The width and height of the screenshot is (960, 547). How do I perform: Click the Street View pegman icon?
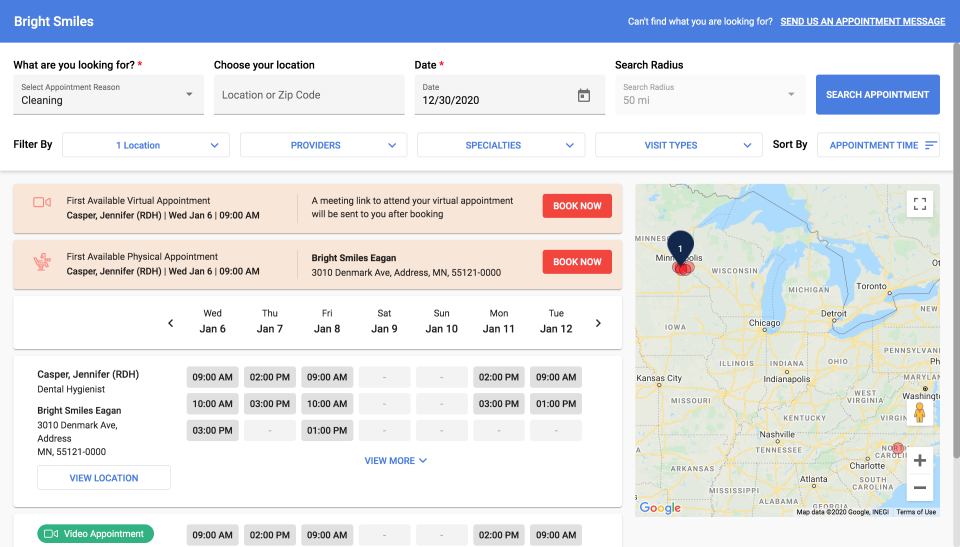919,413
